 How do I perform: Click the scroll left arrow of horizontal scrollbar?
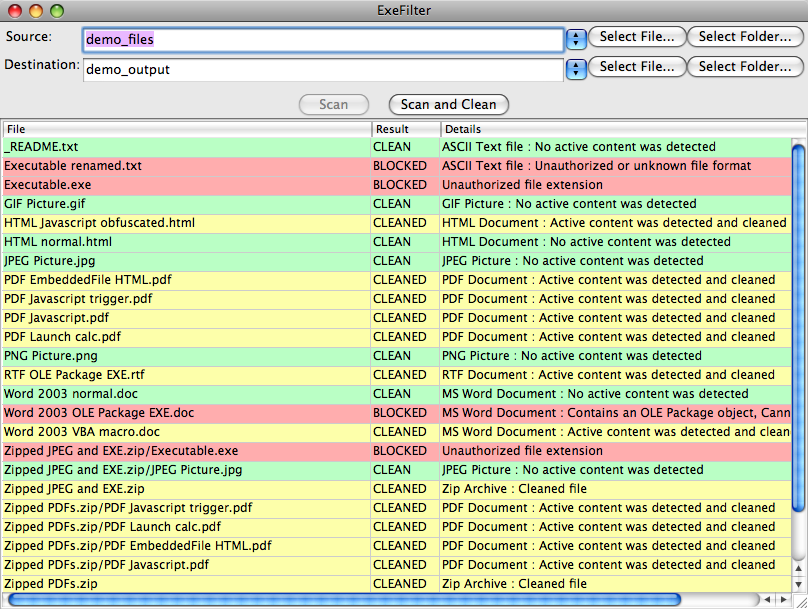click(x=768, y=600)
